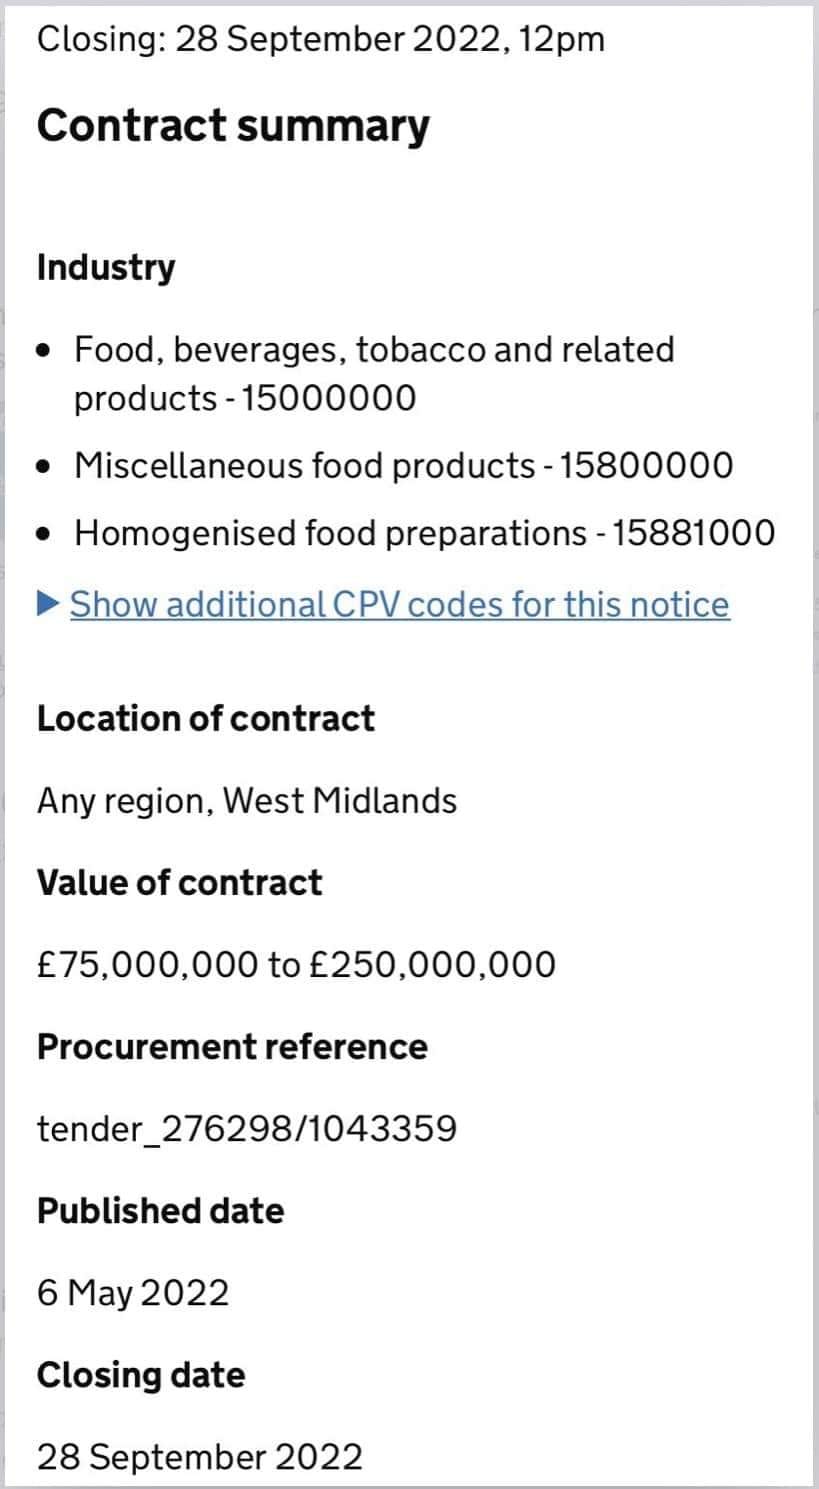Click the "Homogenised food preparations - 15881000" entry

click(x=424, y=533)
